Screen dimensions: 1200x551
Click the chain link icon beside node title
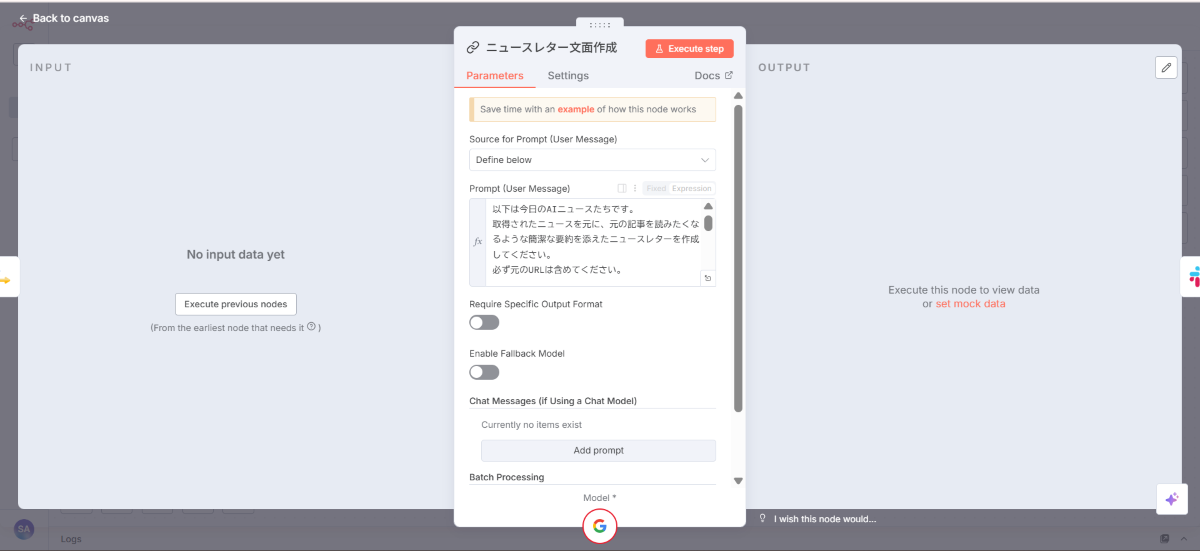pos(473,47)
